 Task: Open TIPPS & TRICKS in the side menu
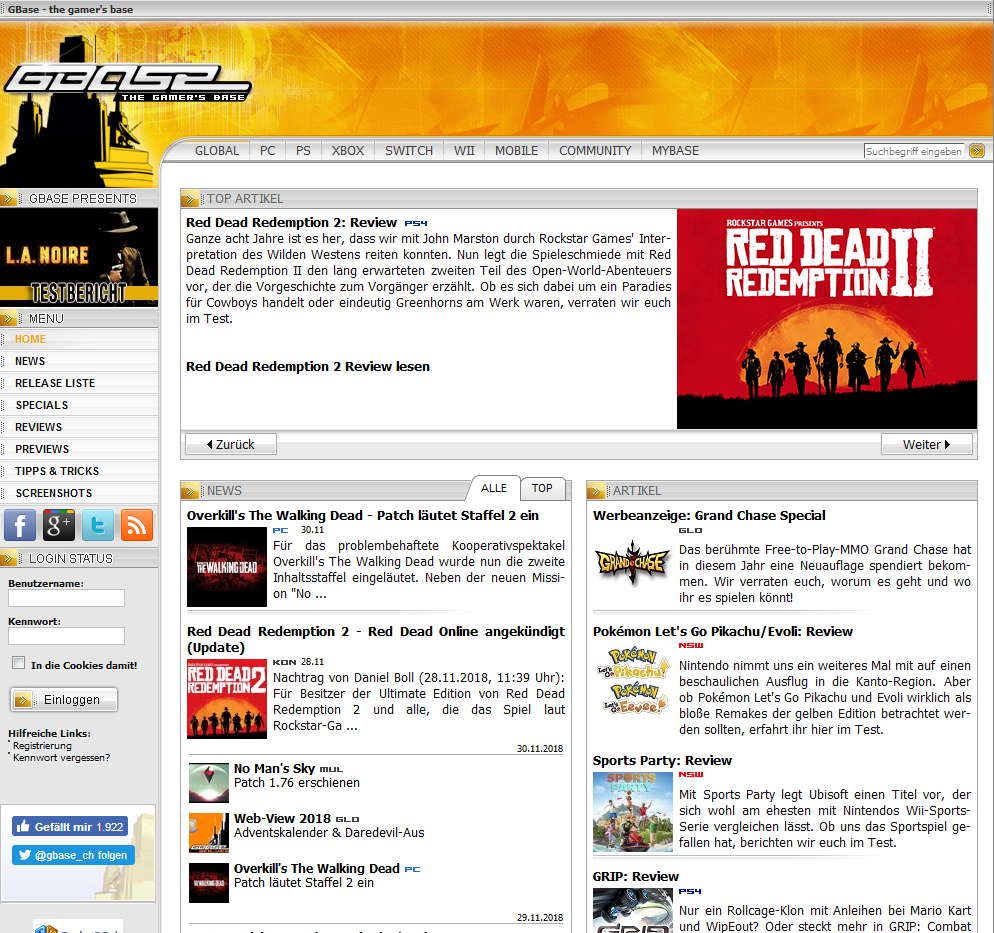(79, 471)
